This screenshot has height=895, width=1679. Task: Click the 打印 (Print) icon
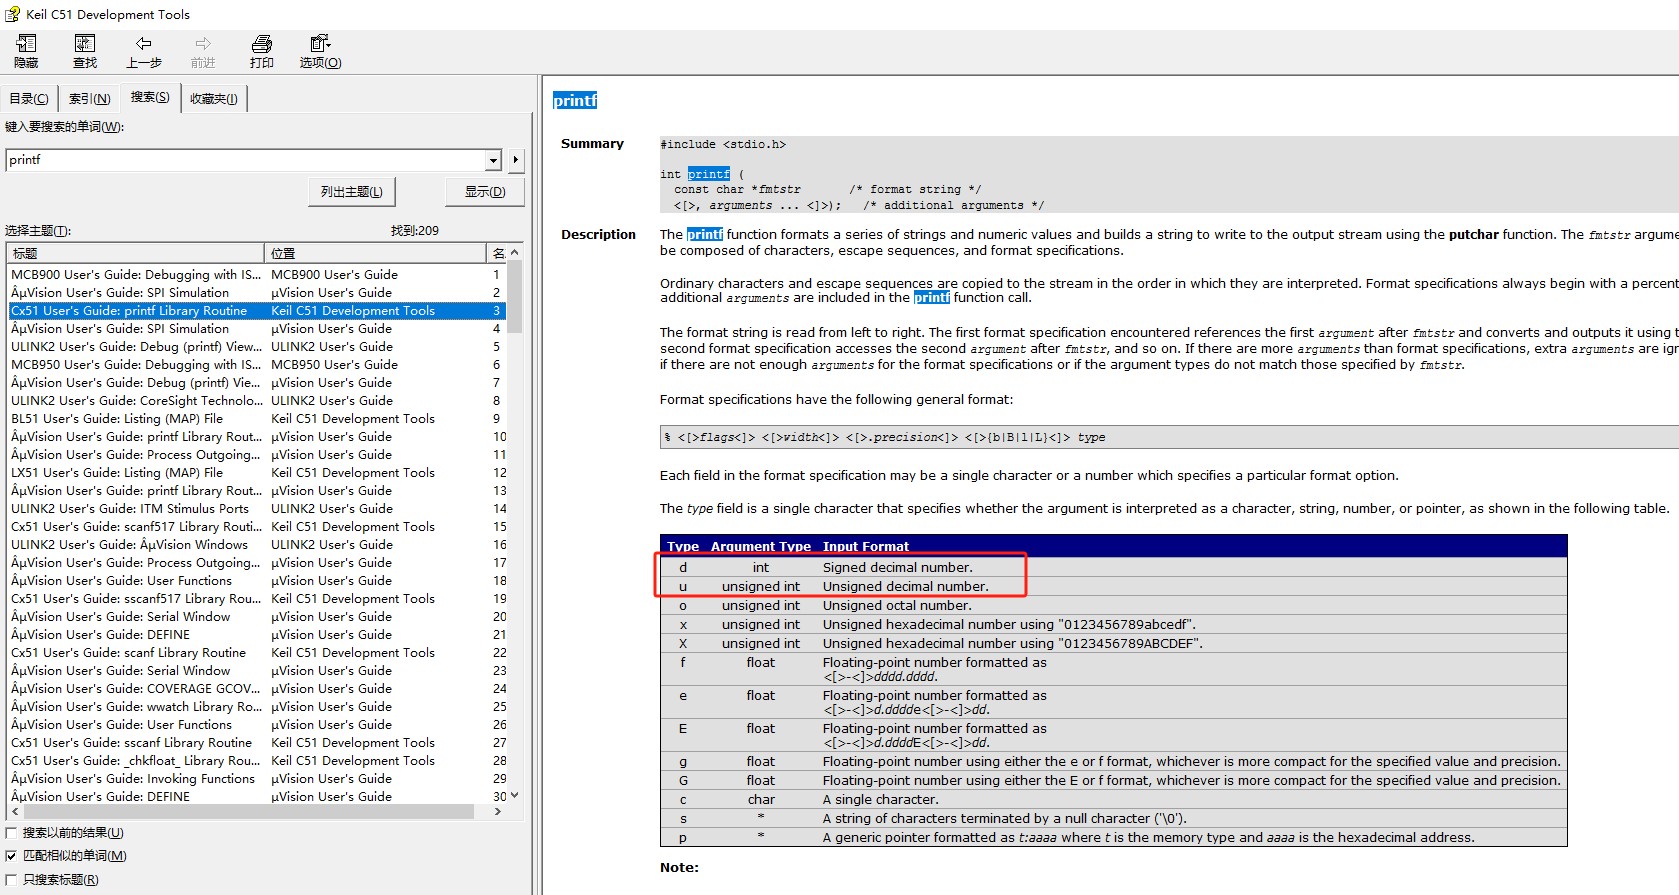coord(262,43)
